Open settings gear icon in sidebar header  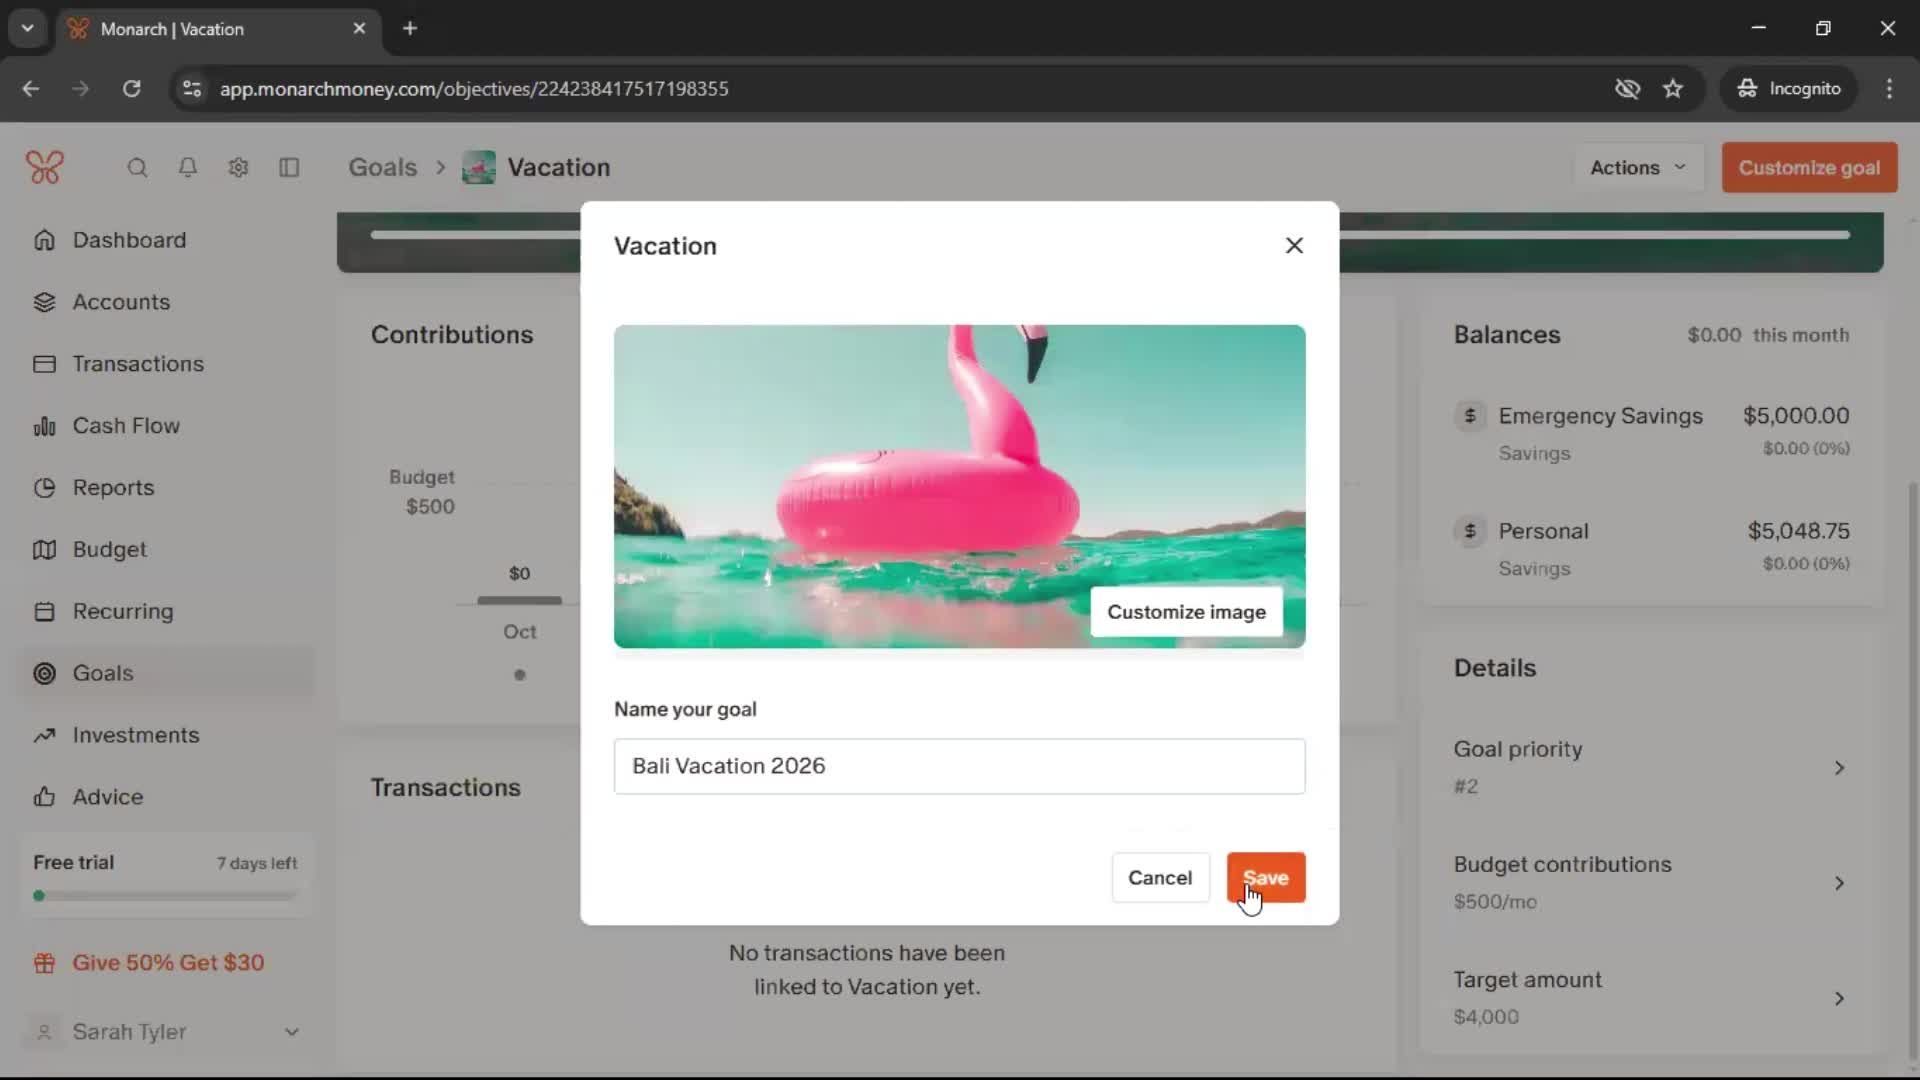tap(238, 167)
